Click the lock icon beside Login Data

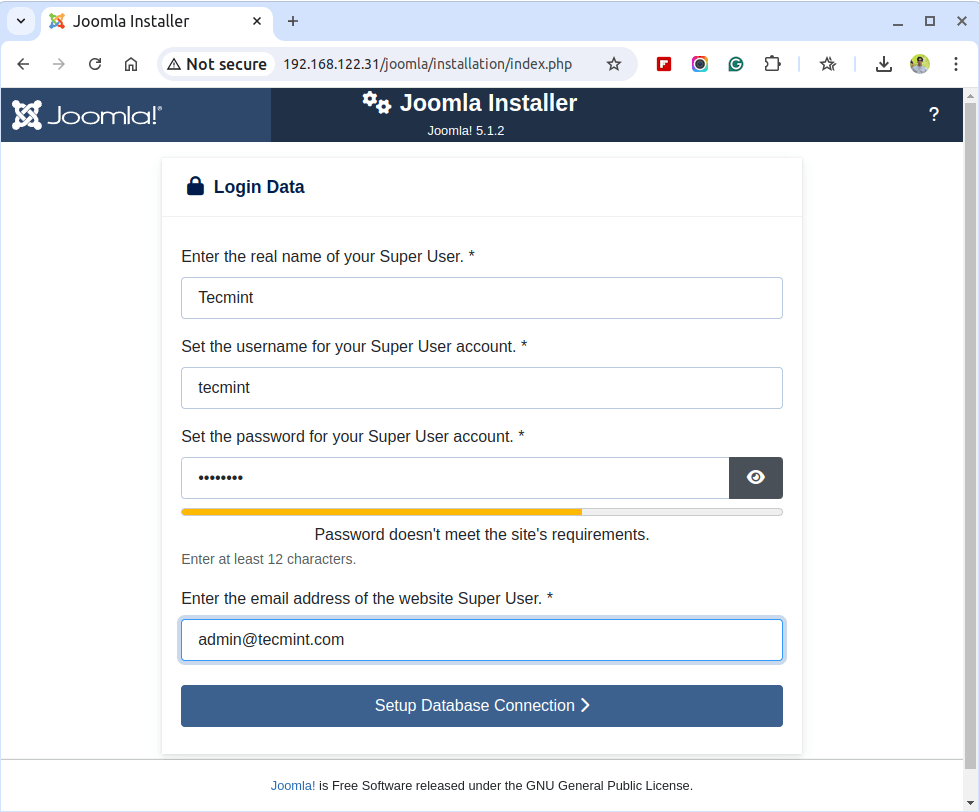pos(195,186)
